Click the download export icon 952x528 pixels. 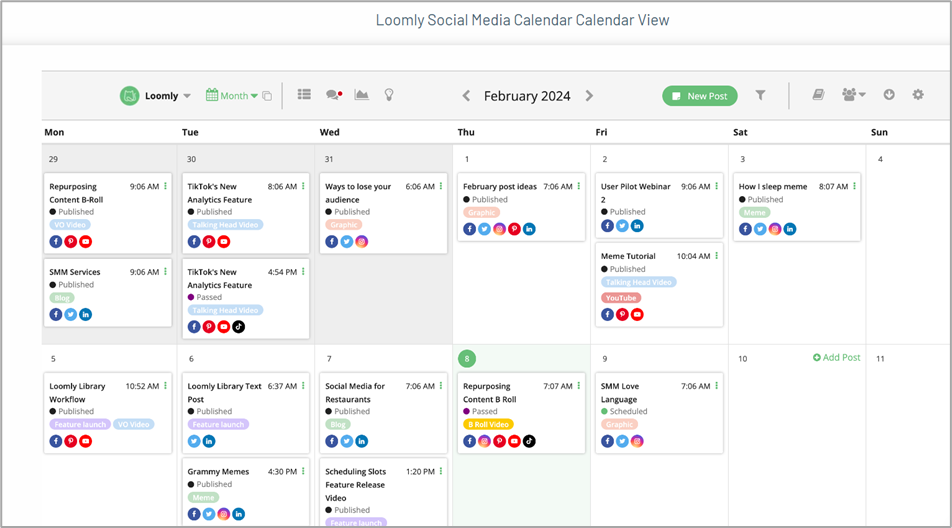[889, 95]
